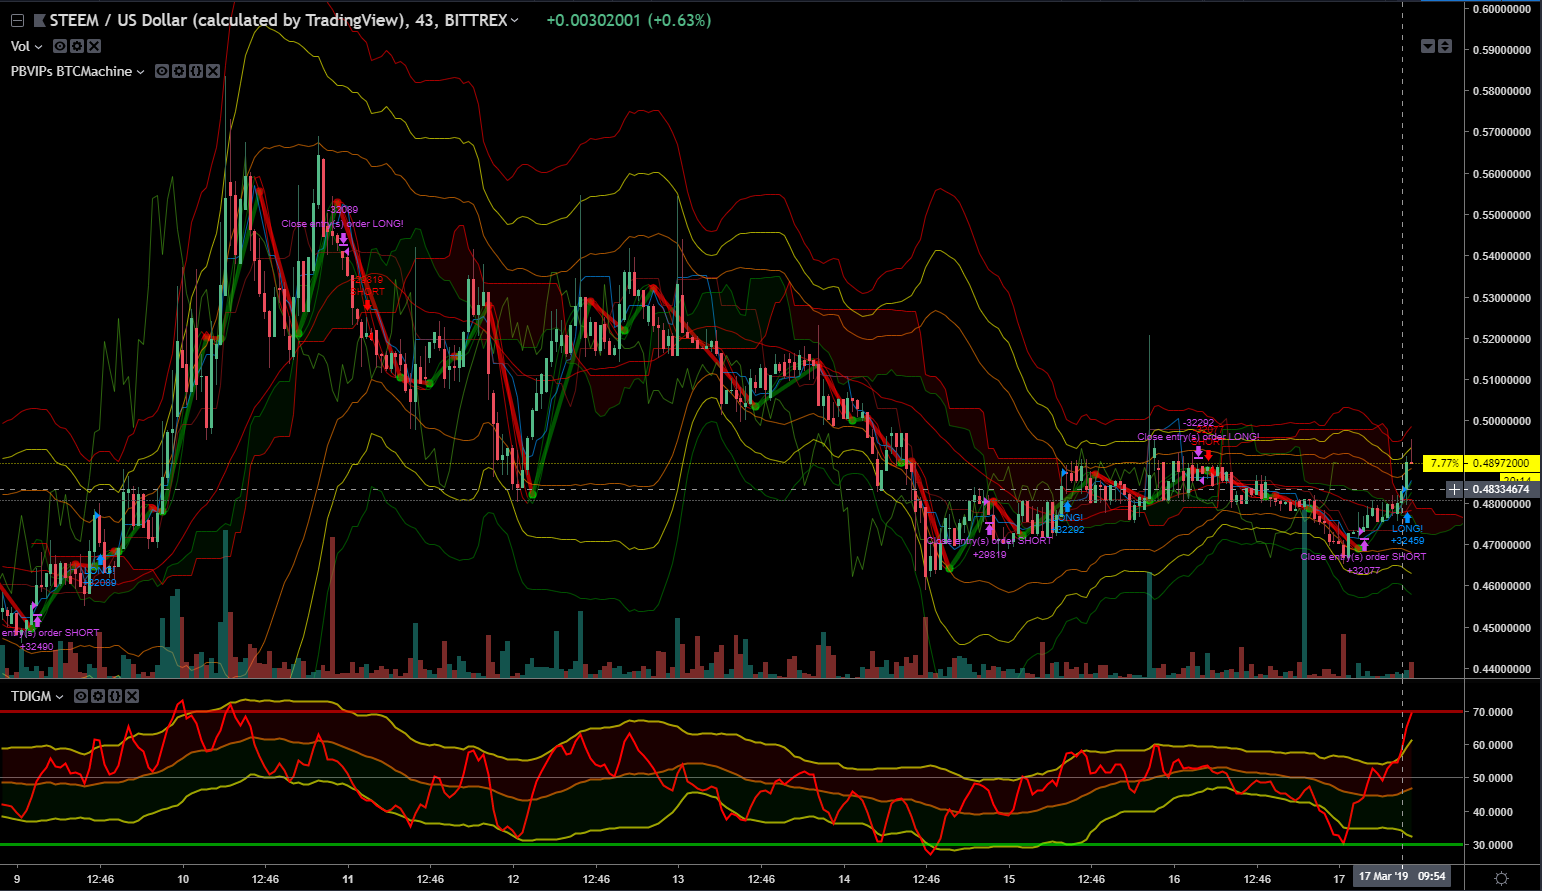This screenshot has height=891, width=1542.
Task: Click the Vol indicator name label
Action: coord(20,46)
